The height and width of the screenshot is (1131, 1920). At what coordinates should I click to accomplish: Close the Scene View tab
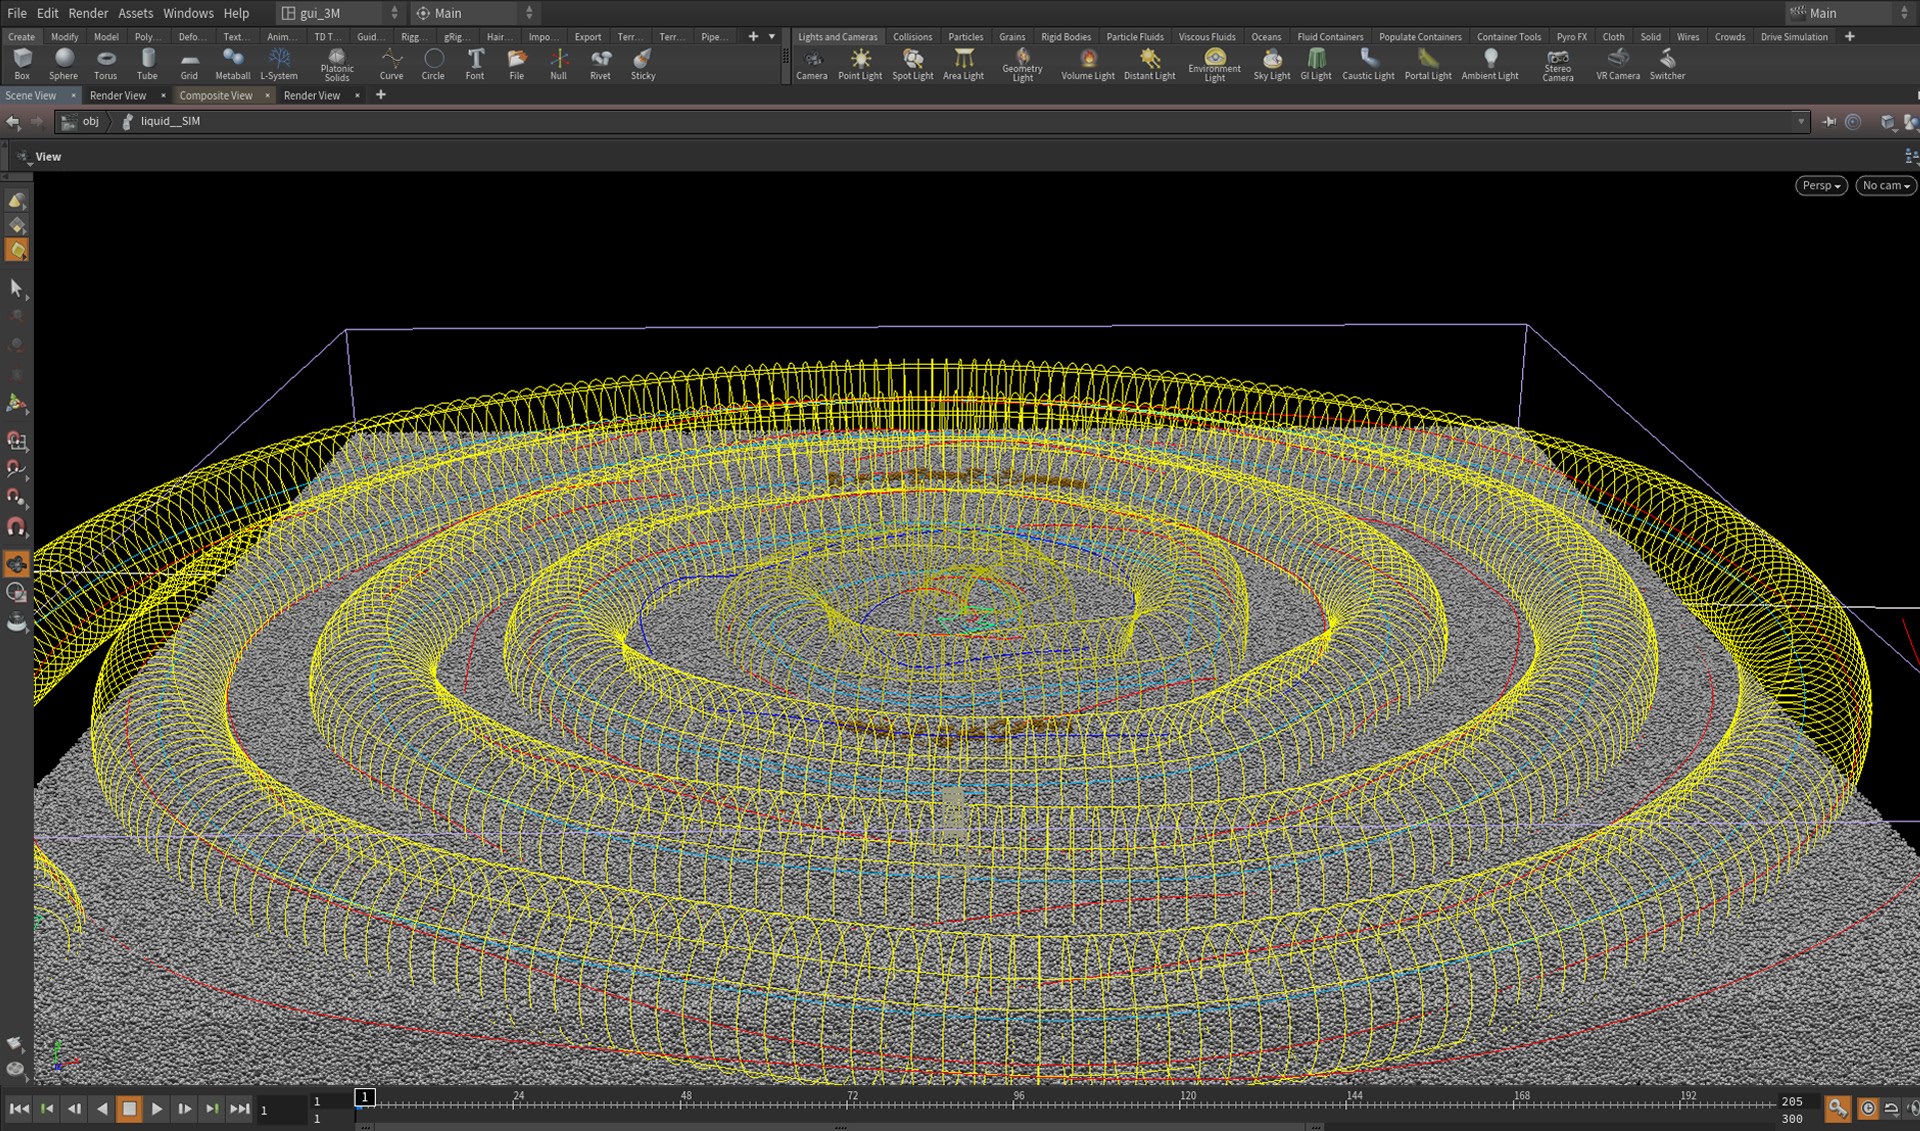[x=72, y=95]
